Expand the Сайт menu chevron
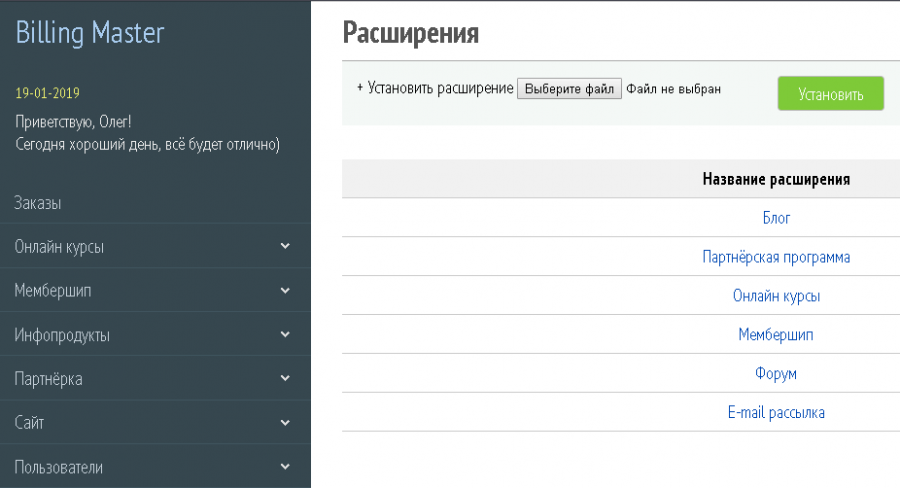 click(285, 423)
